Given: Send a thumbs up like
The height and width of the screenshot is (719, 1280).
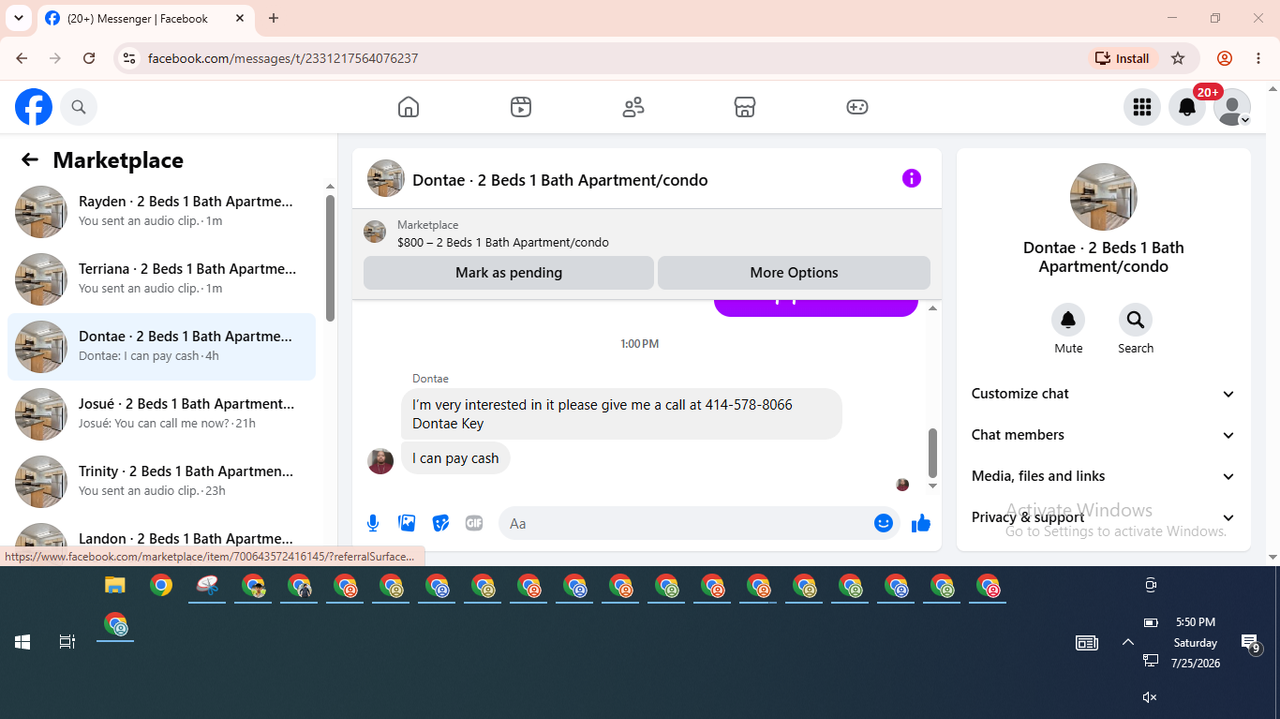Looking at the screenshot, I should (x=921, y=523).
